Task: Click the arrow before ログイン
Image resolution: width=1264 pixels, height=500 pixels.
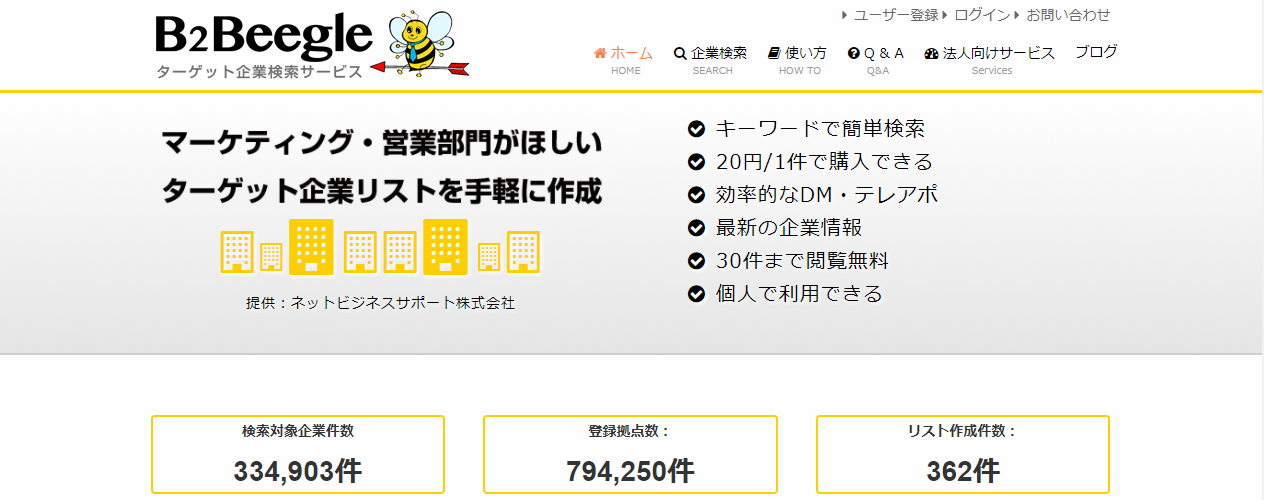Action: point(946,15)
